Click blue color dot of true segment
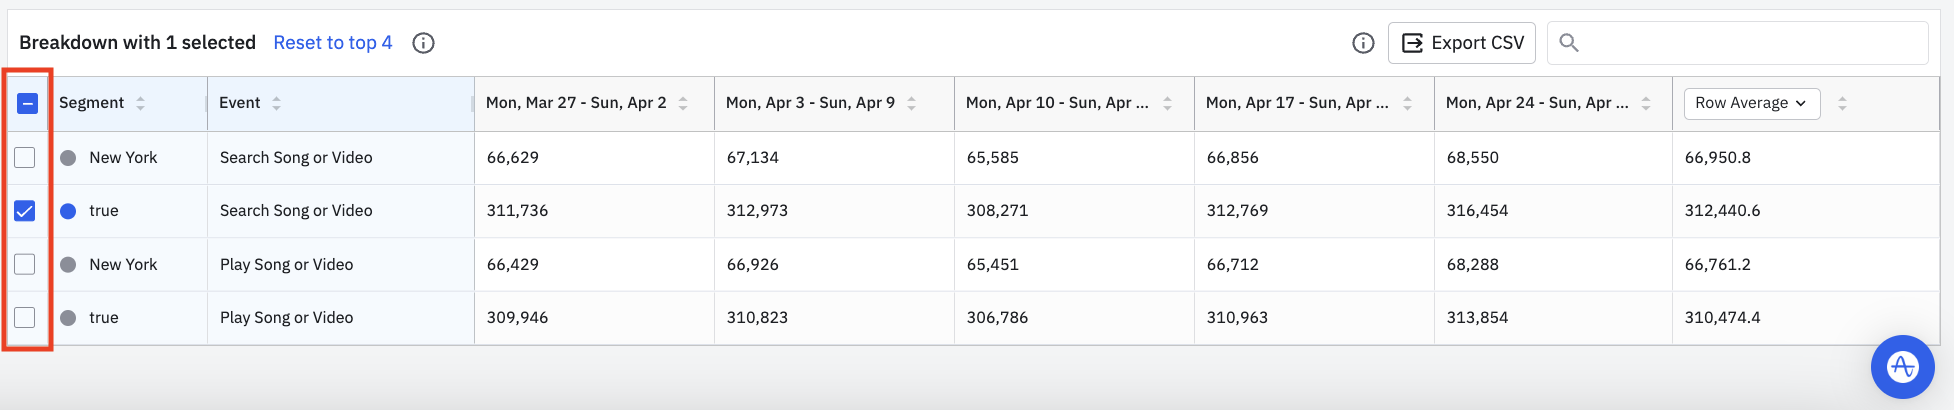Image resolution: width=1954 pixels, height=410 pixels. pyautogui.click(x=68, y=211)
